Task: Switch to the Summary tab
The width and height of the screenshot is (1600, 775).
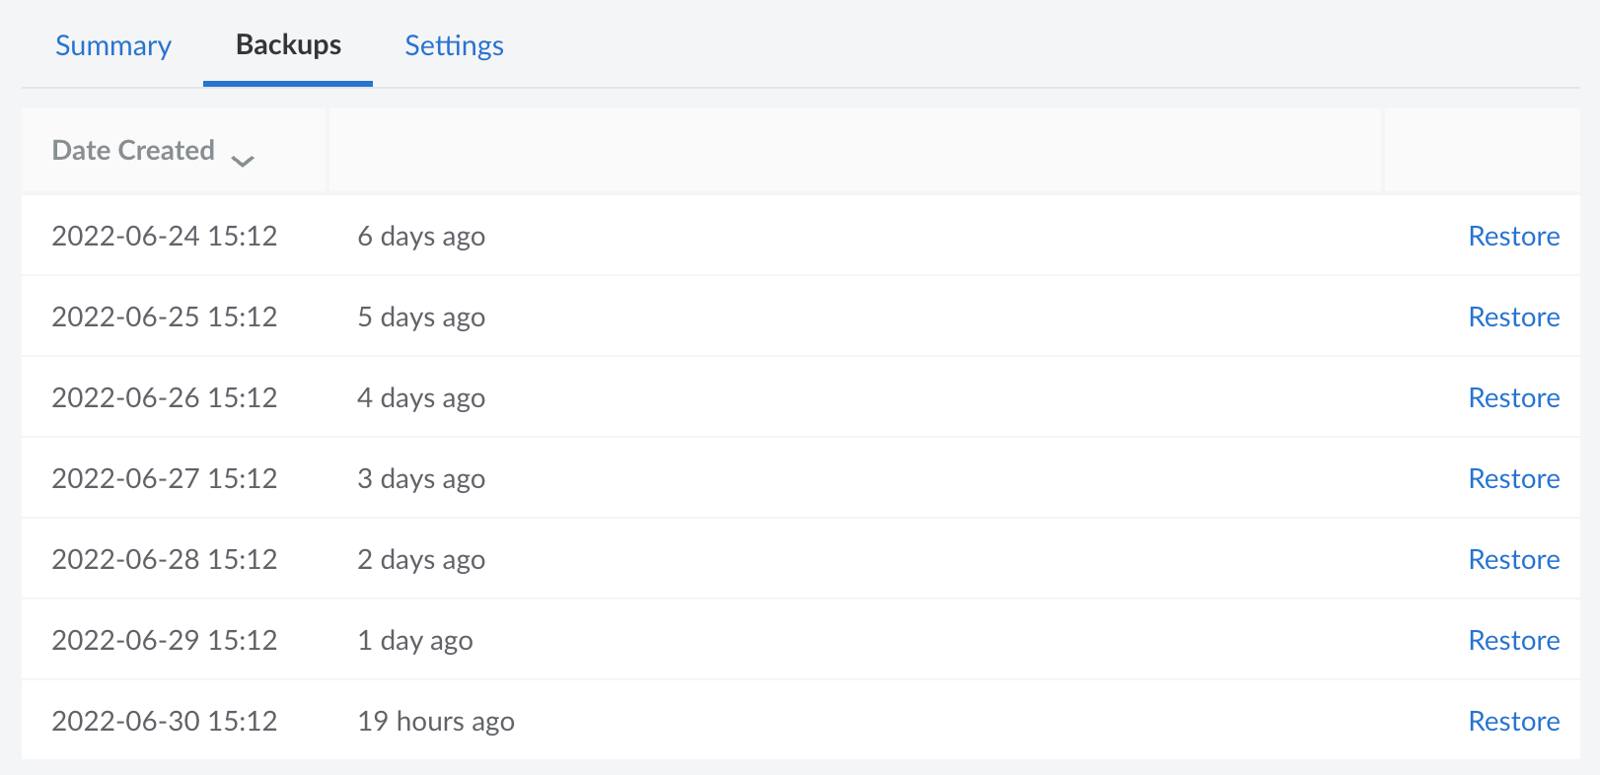Action: [113, 46]
